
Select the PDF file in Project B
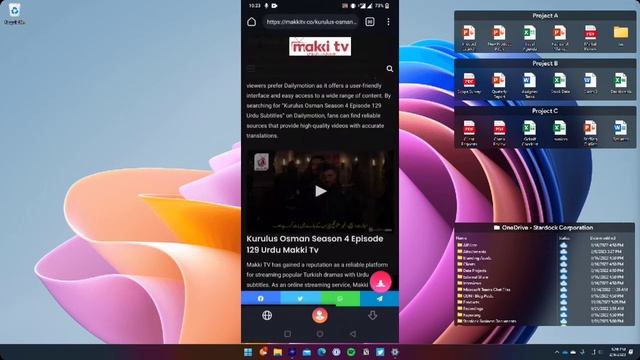[x=469, y=84]
